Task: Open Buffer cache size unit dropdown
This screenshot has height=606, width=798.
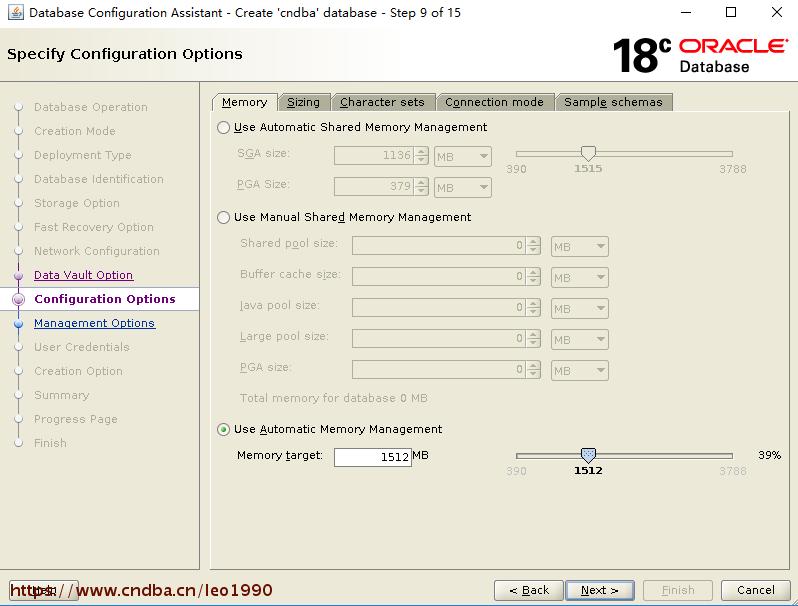Action: point(580,278)
